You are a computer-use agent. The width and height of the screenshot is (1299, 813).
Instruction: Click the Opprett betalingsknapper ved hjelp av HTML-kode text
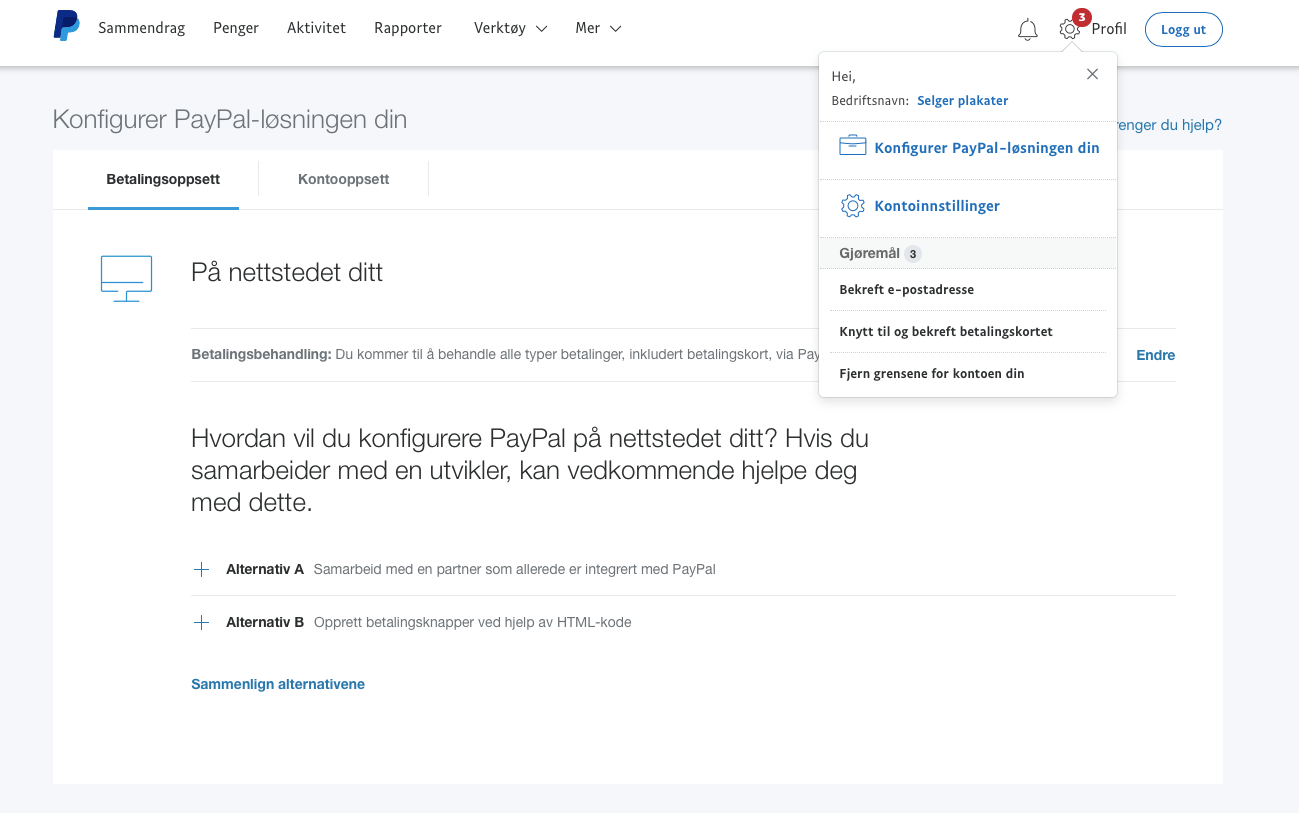(x=473, y=622)
